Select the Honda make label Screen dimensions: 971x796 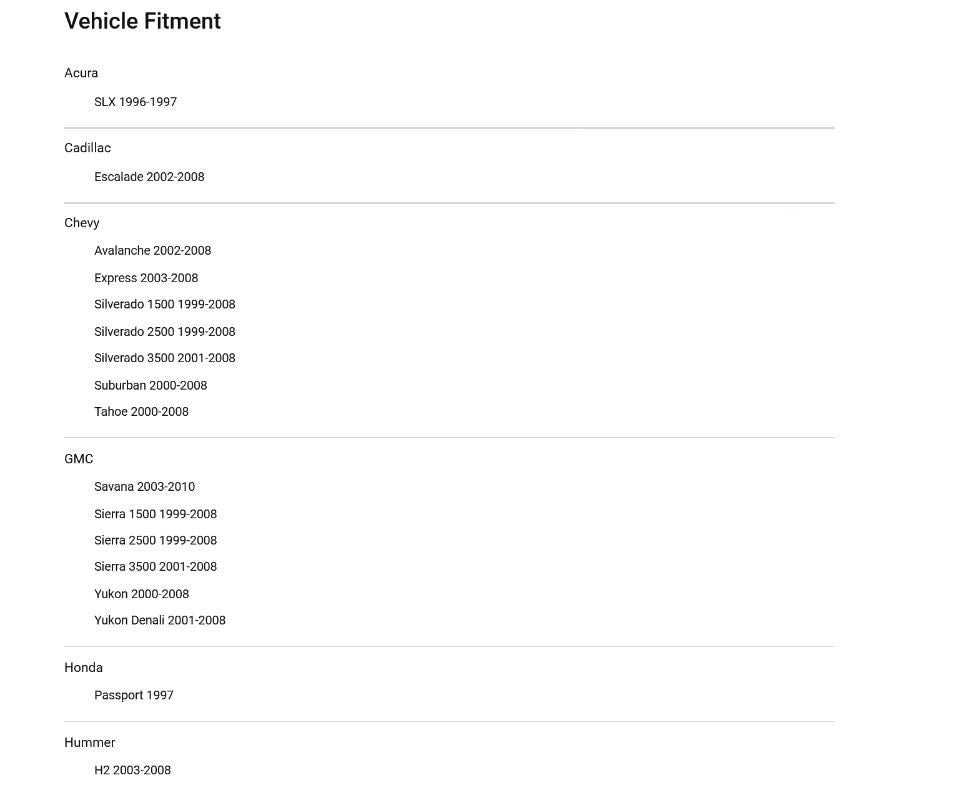(83, 668)
